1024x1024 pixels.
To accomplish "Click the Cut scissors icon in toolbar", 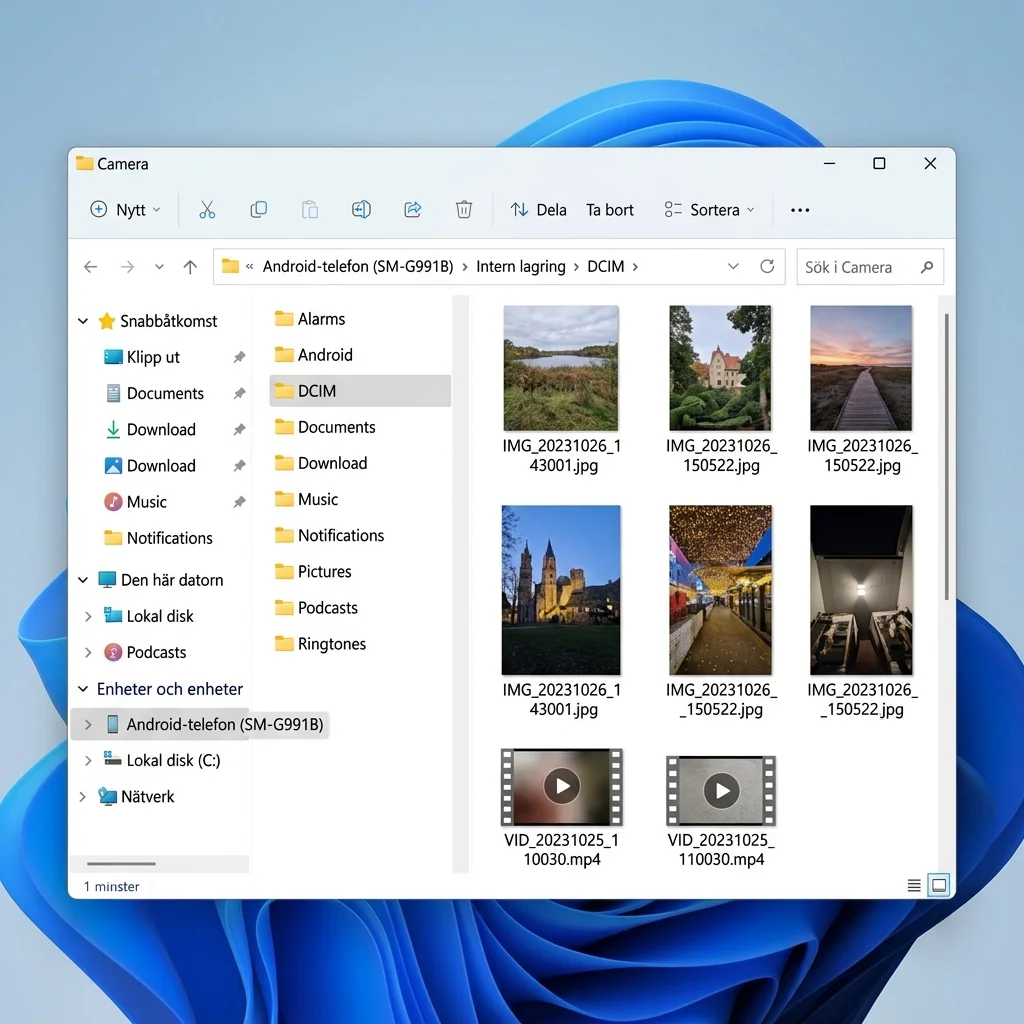I will click(x=207, y=210).
